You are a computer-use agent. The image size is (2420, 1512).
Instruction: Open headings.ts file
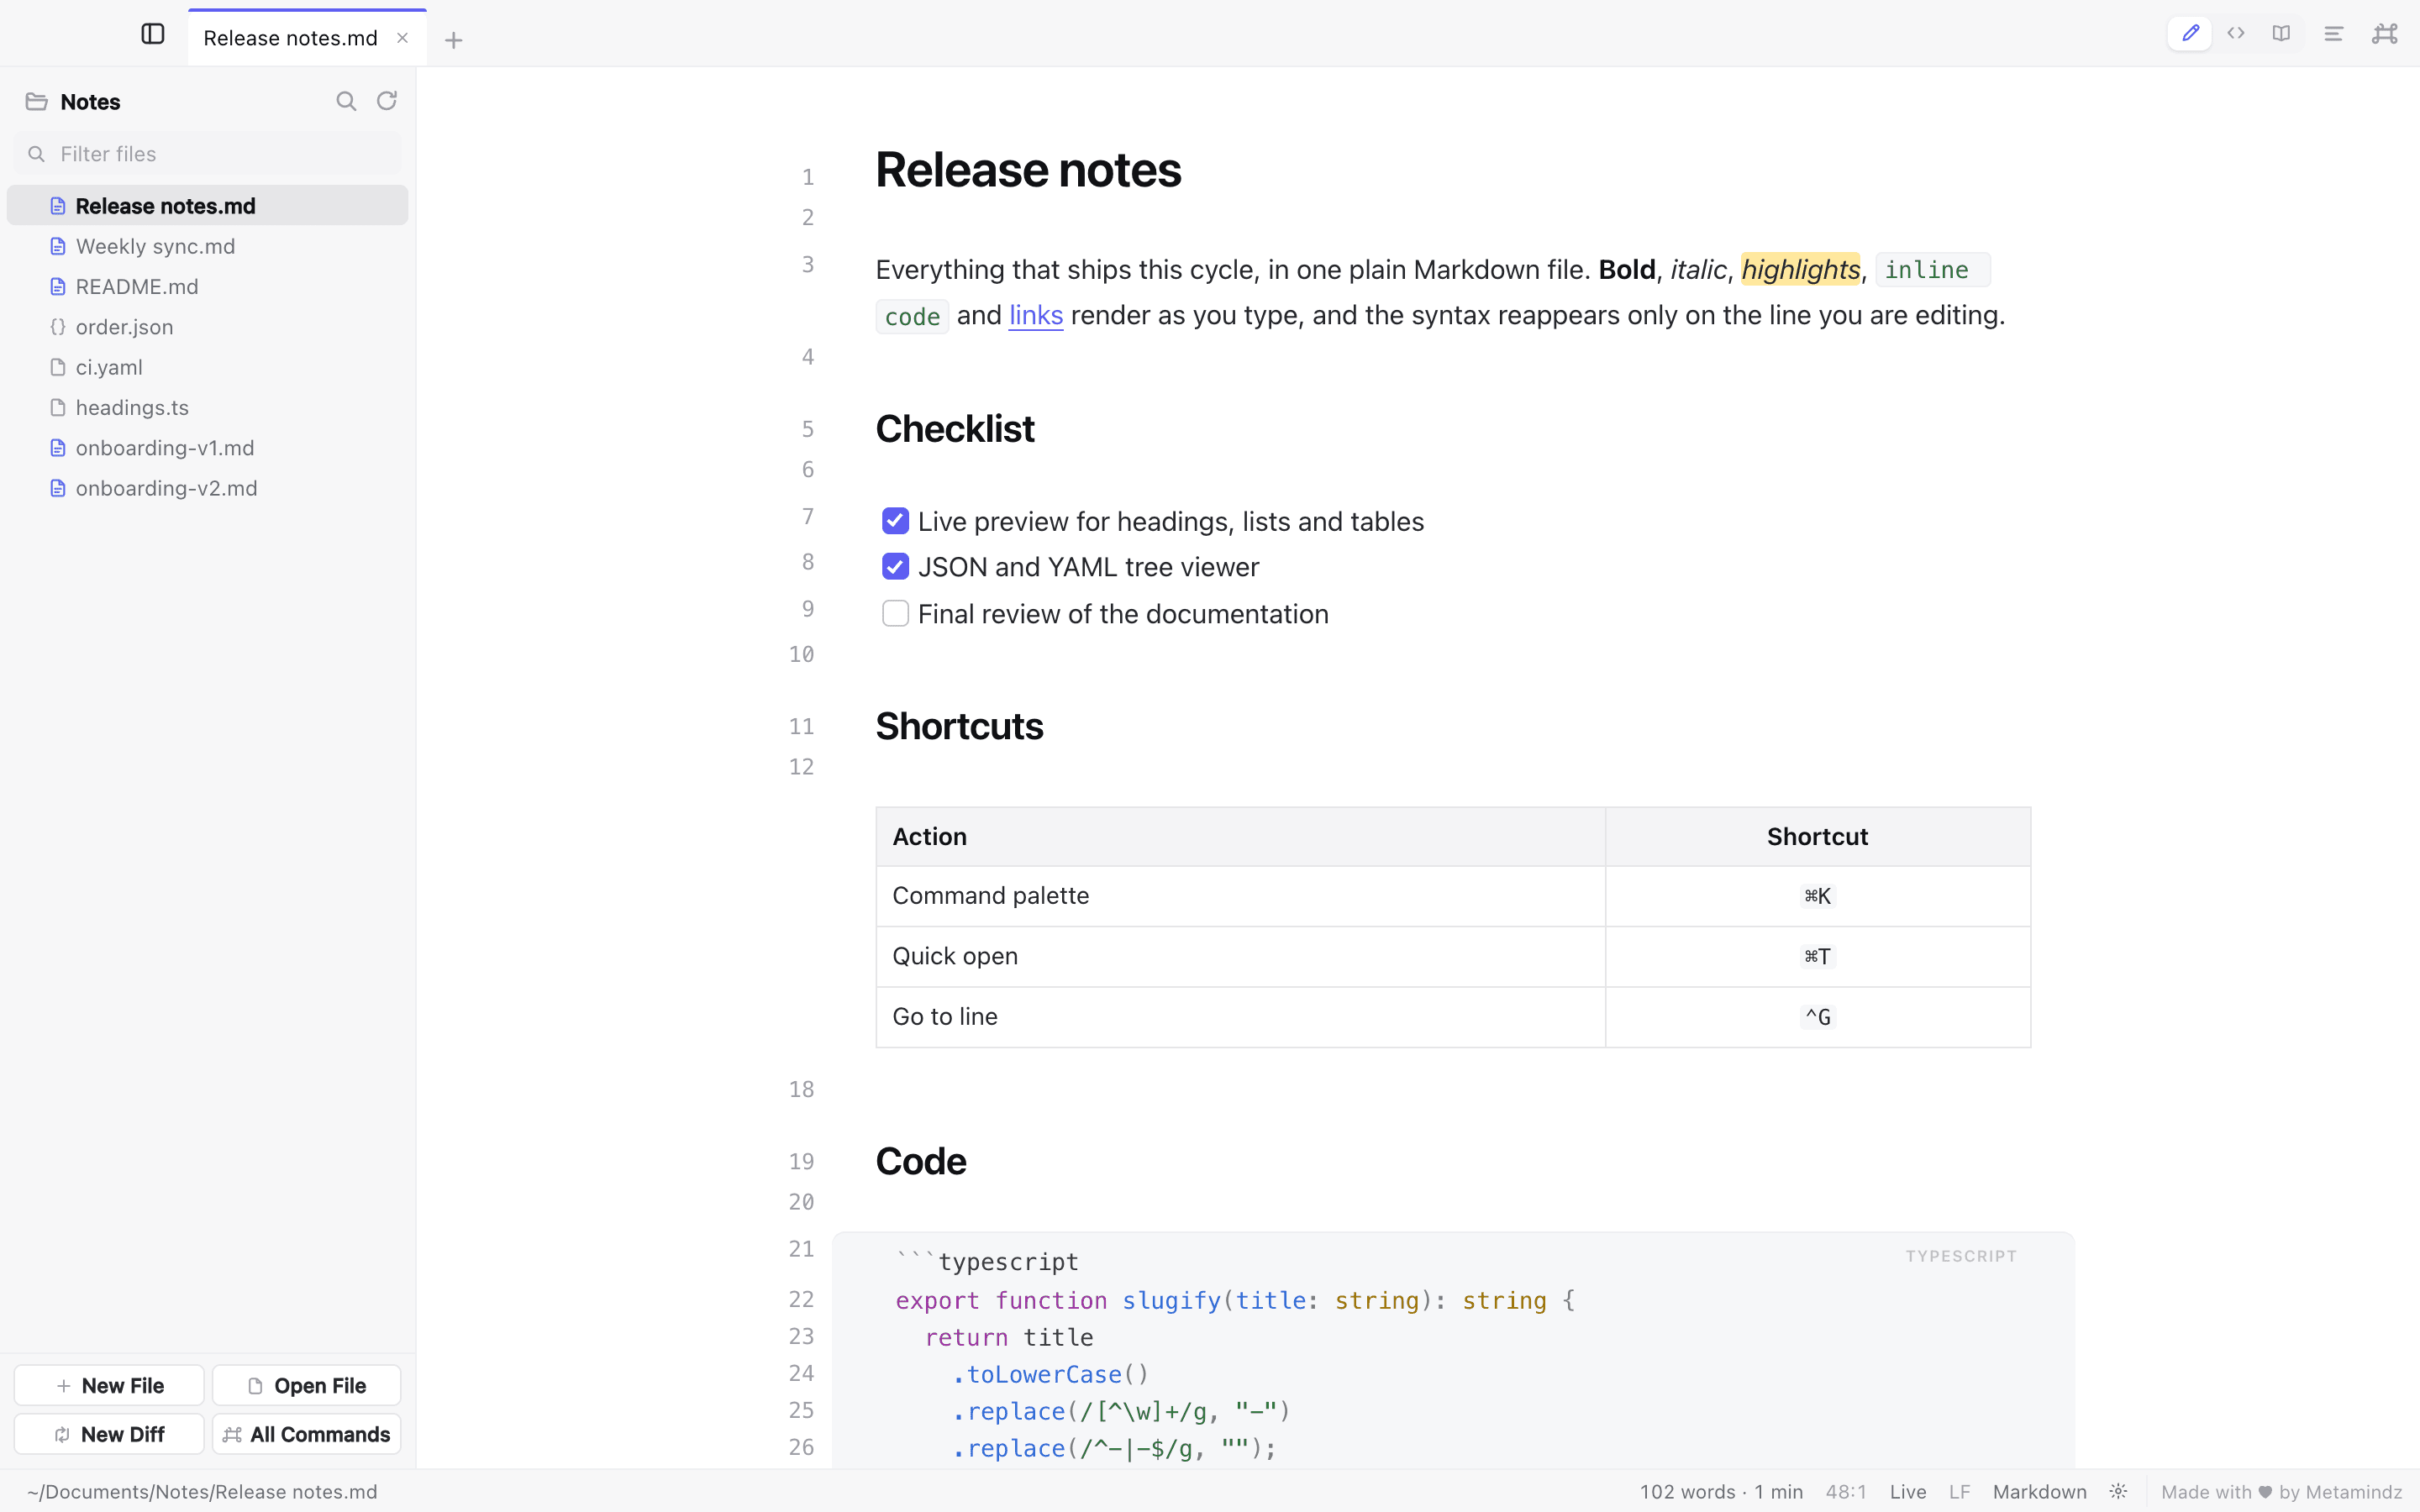click(x=208, y=408)
